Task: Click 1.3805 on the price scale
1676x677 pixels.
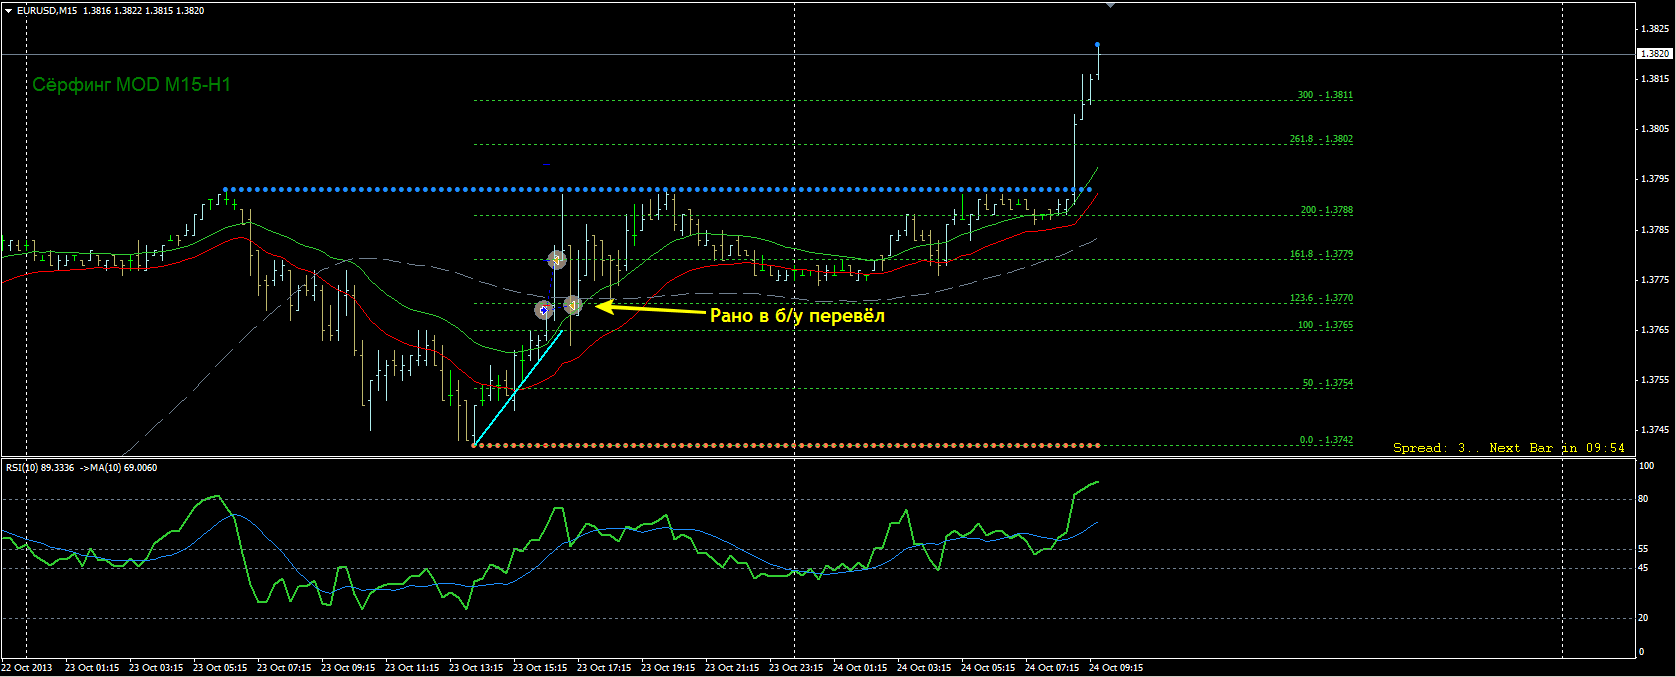Action: coord(1654,129)
